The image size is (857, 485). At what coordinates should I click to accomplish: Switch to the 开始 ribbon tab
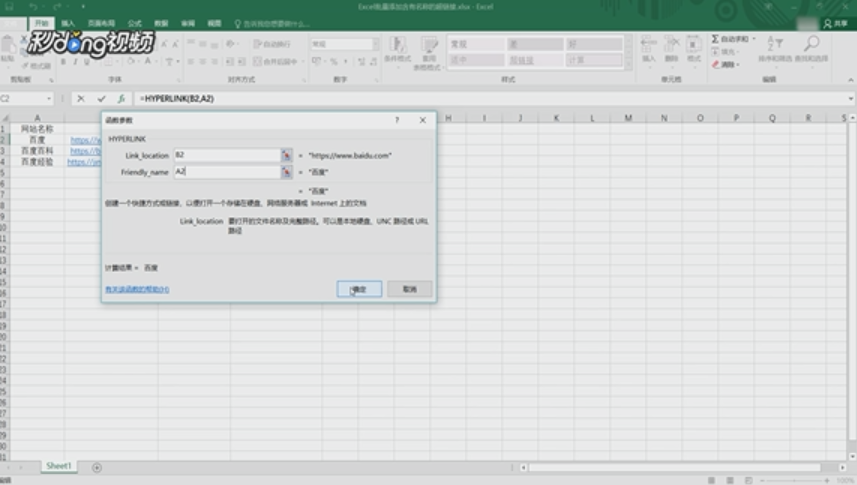(x=42, y=24)
